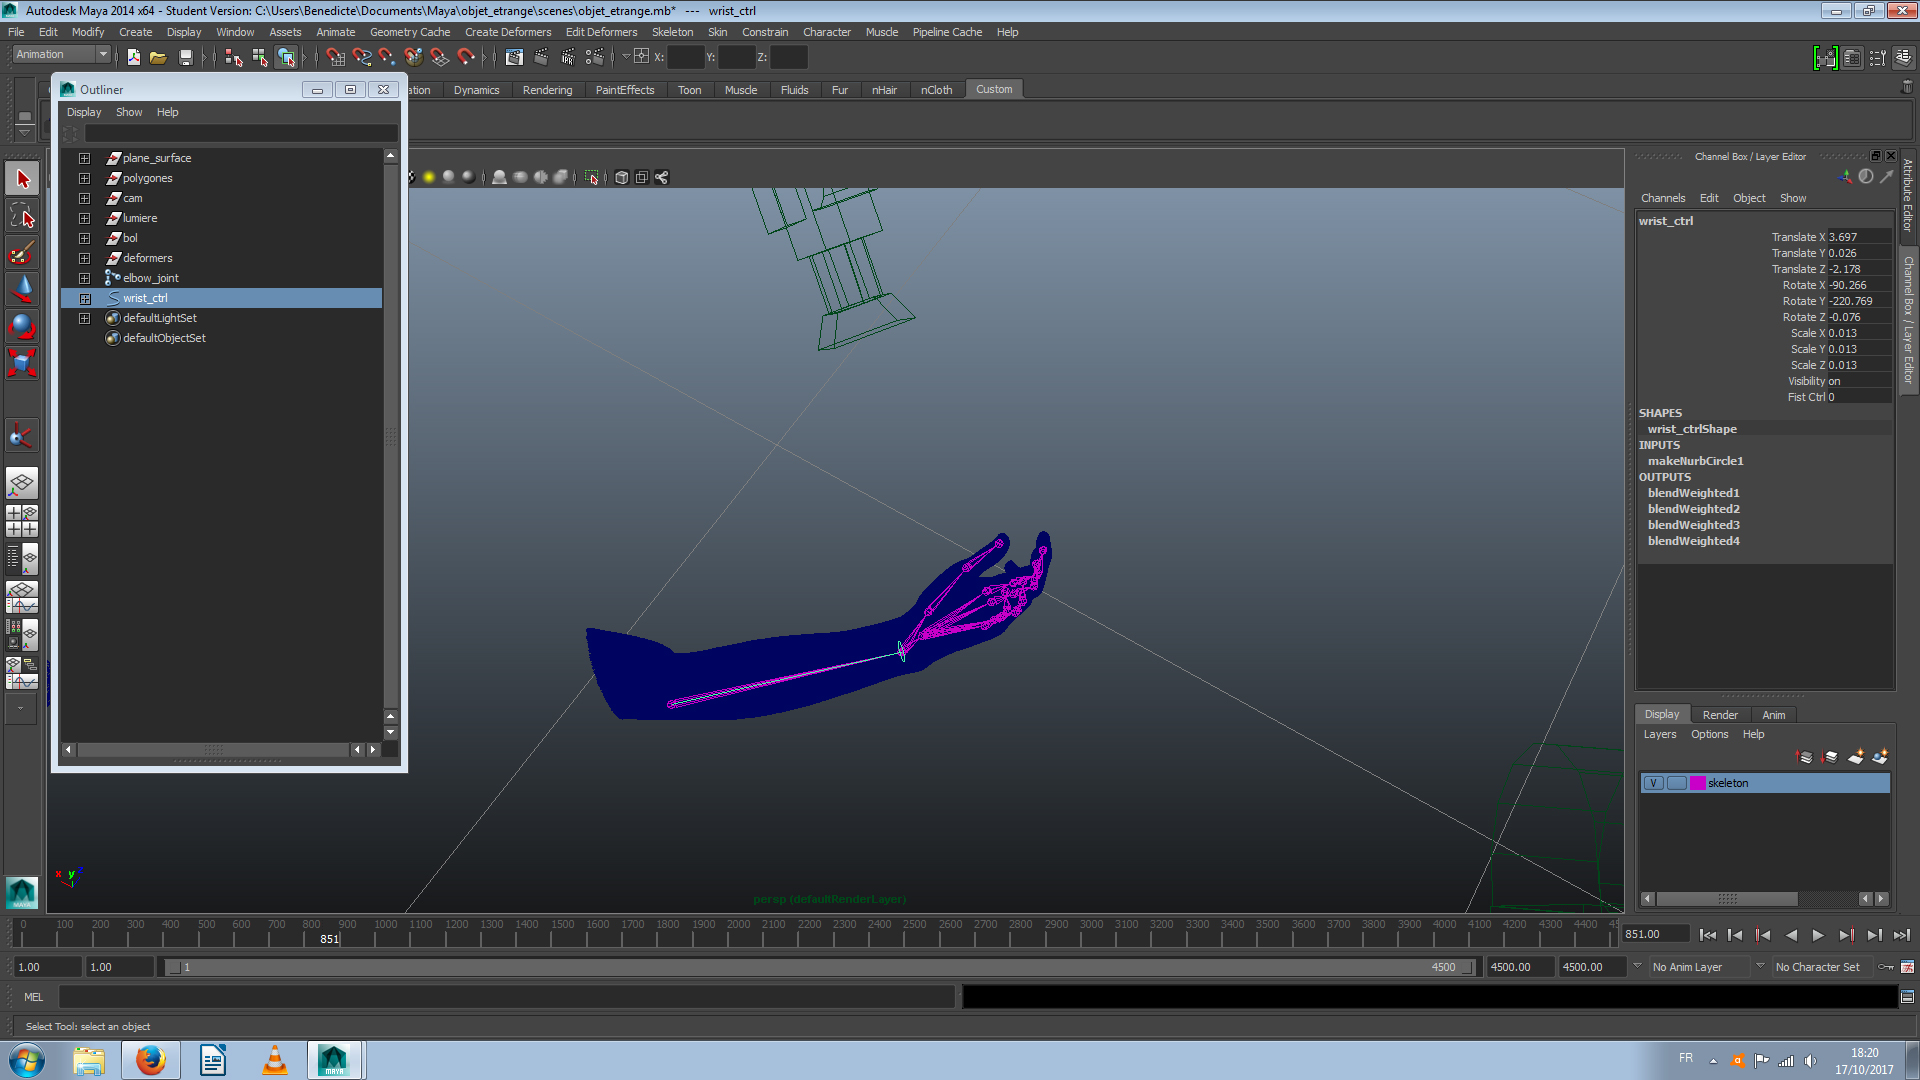This screenshot has width=1920, height=1080.
Task: Open the Skeleton menu
Action: 672,31
